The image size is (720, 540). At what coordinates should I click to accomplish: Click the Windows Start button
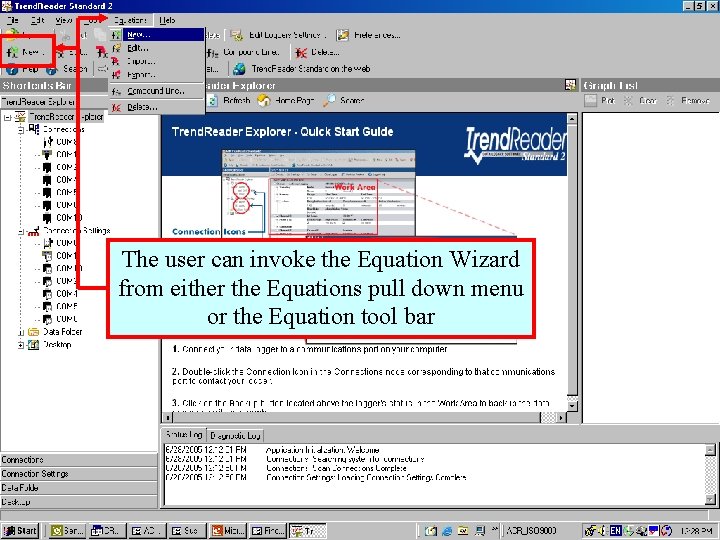click(20, 531)
